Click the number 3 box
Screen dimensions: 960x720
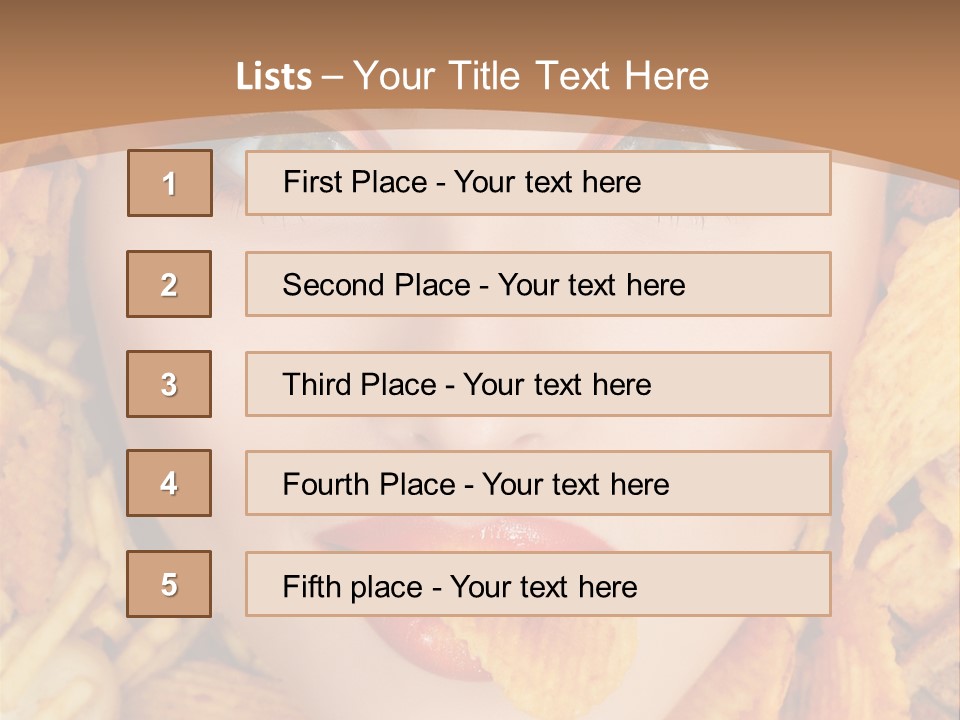click(169, 384)
